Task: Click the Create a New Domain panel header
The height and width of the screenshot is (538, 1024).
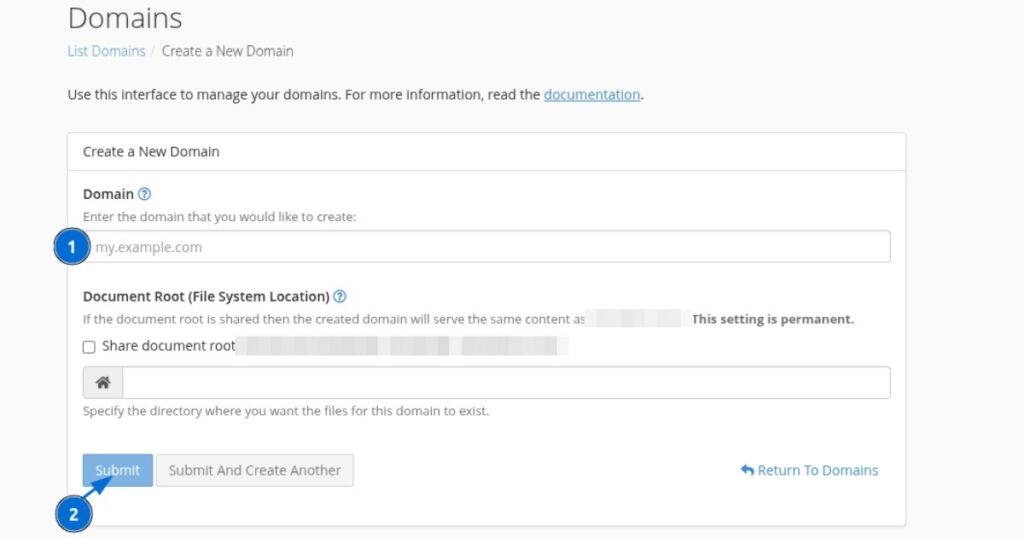Action: 151,152
